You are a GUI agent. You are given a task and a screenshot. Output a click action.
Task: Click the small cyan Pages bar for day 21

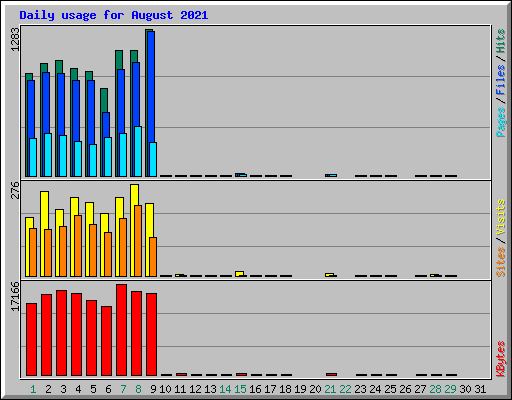pos(332,175)
